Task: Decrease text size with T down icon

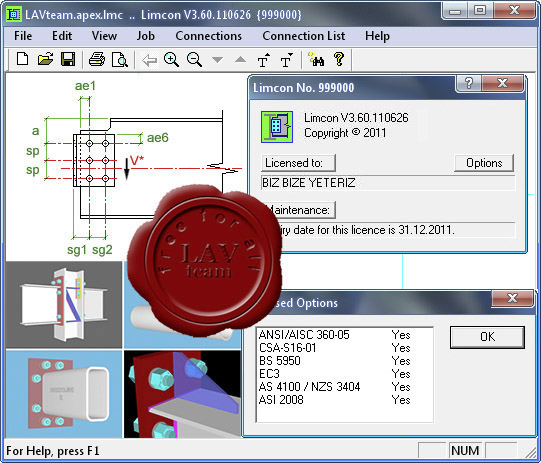Action: point(286,60)
